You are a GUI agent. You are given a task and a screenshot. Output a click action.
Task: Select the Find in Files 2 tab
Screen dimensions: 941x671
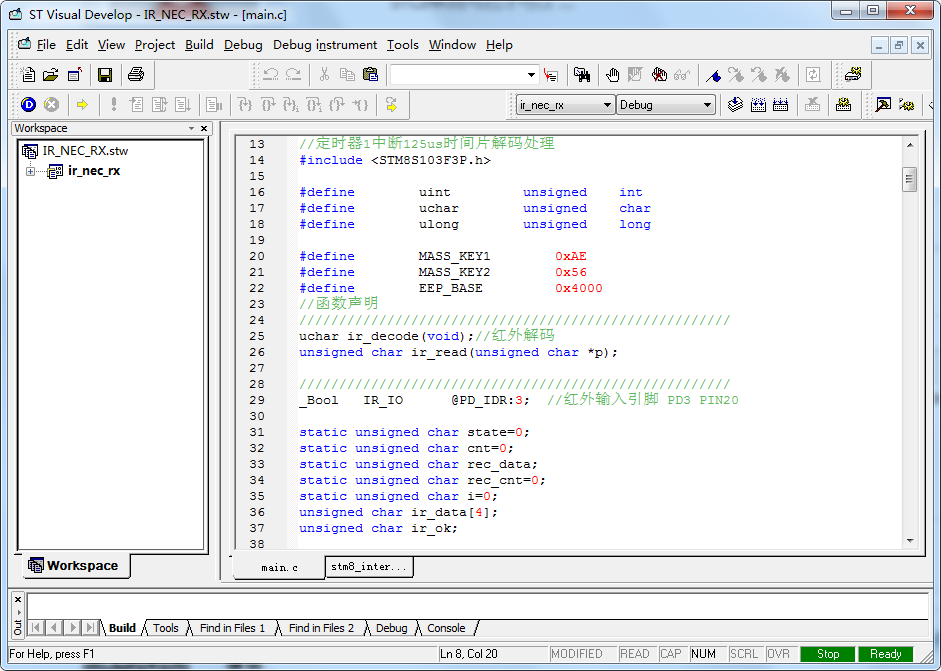tap(321, 628)
